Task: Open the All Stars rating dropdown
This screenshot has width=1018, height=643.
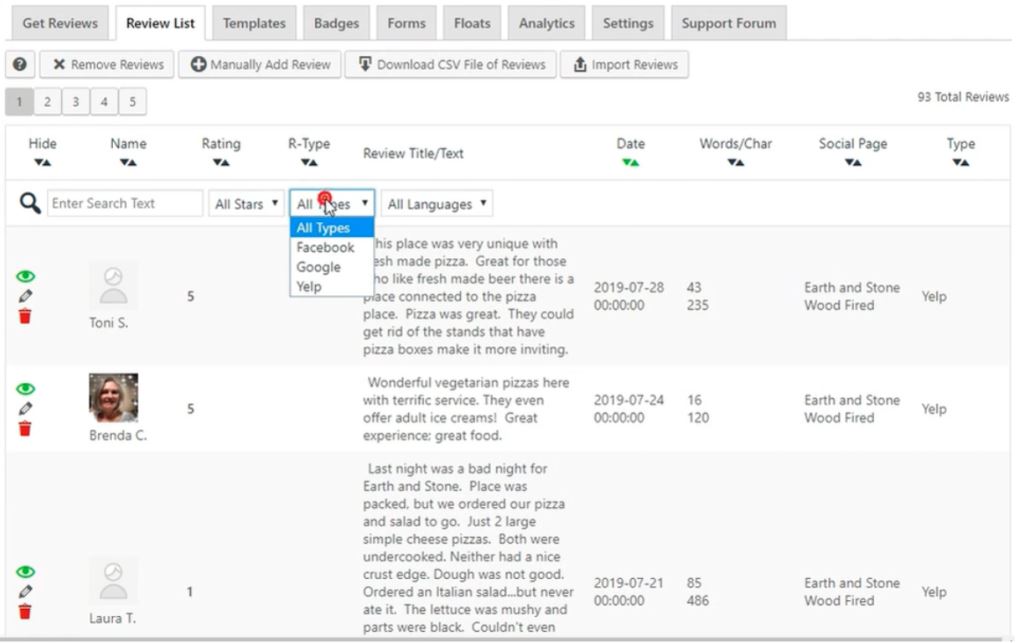Action: [x=246, y=204]
